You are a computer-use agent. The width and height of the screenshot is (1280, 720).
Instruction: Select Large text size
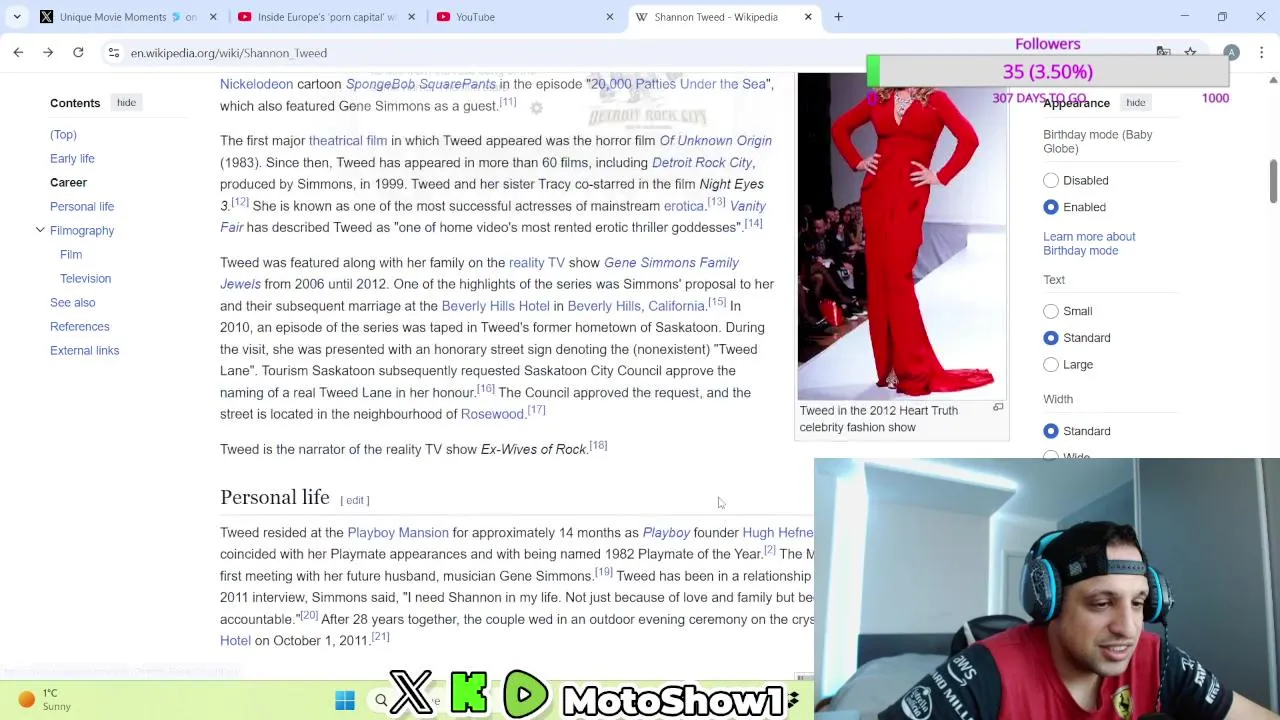click(1051, 365)
